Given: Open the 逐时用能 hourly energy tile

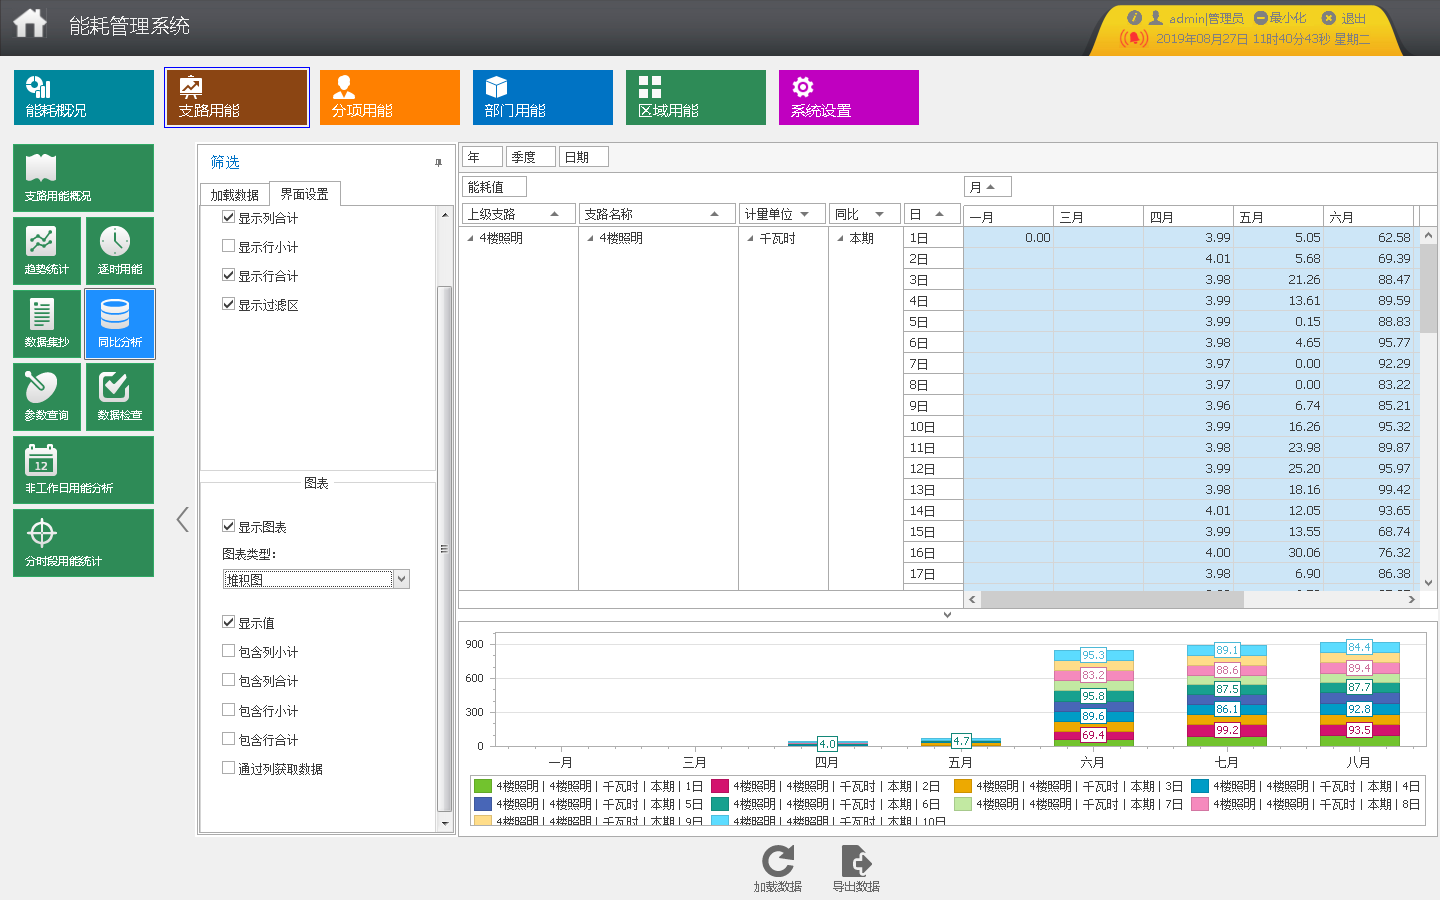Looking at the screenshot, I should pyautogui.click(x=120, y=251).
